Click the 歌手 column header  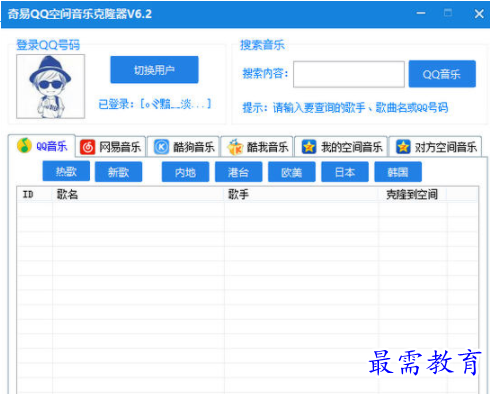302,194
